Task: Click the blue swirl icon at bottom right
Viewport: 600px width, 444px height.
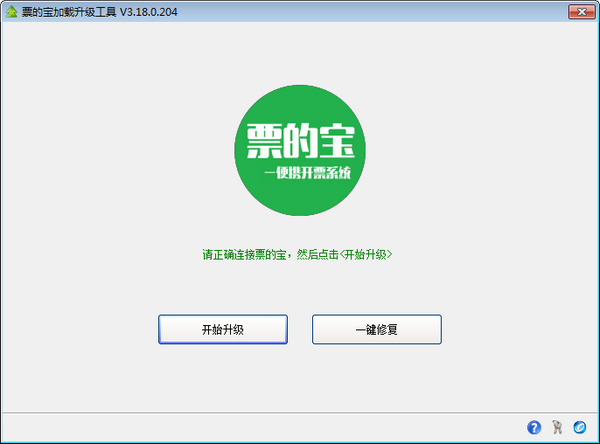Action: [x=579, y=427]
